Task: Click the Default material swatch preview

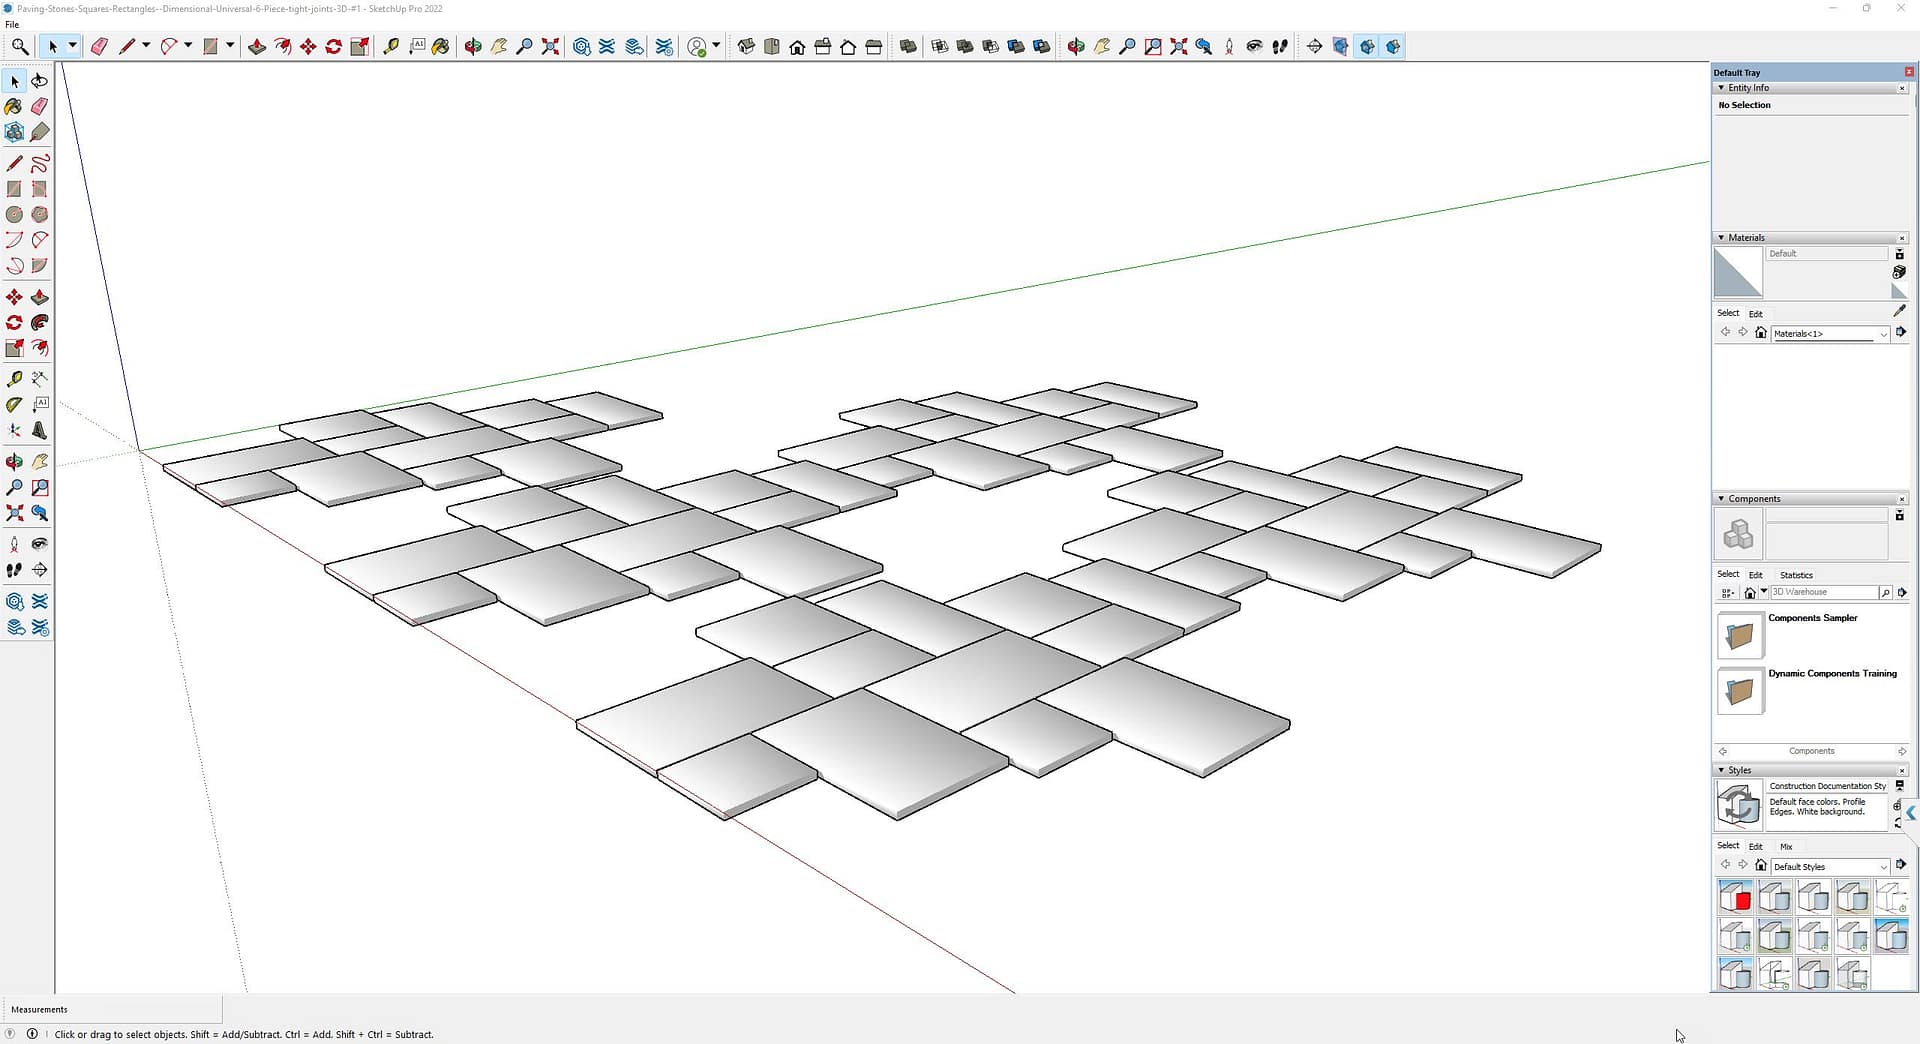Action: pyautogui.click(x=1738, y=272)
